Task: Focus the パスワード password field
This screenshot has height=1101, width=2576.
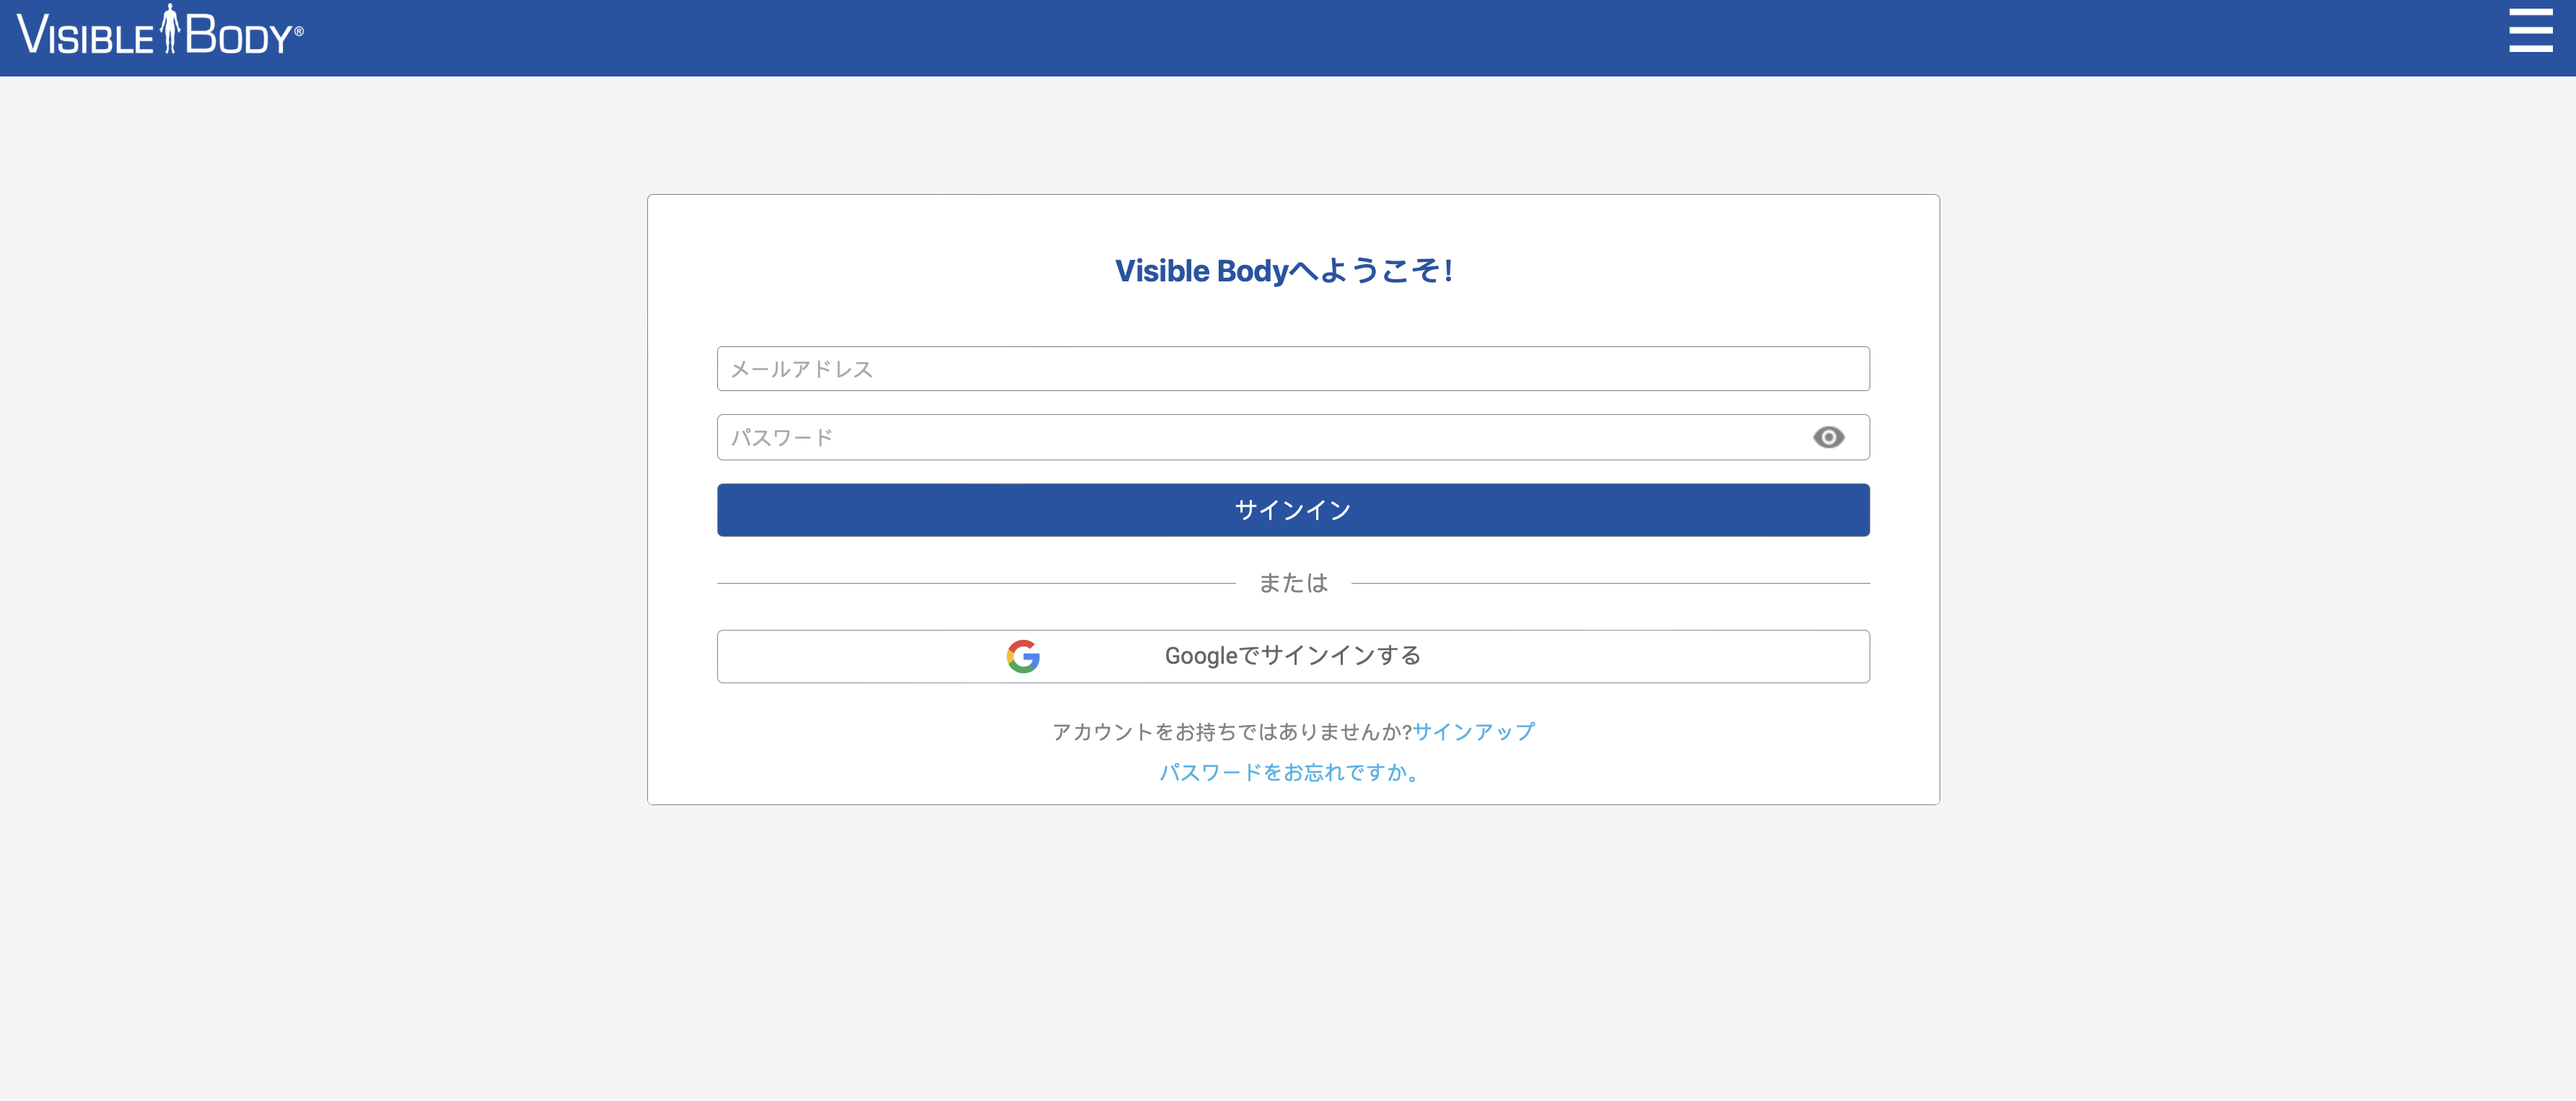Action: pos(1293,437)
